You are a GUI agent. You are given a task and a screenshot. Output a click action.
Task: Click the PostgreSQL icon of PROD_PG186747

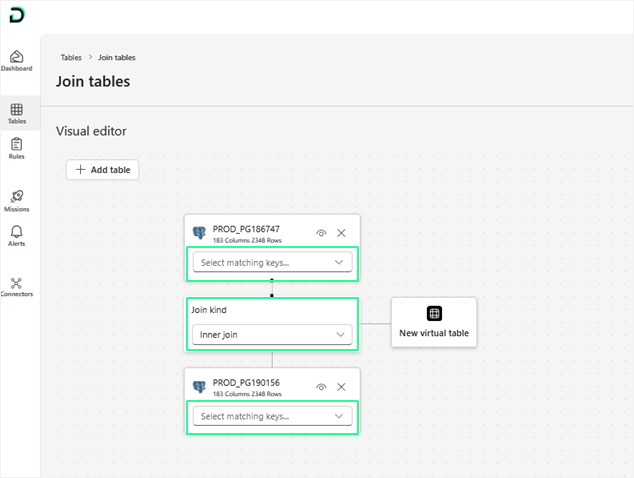point(199,233)
